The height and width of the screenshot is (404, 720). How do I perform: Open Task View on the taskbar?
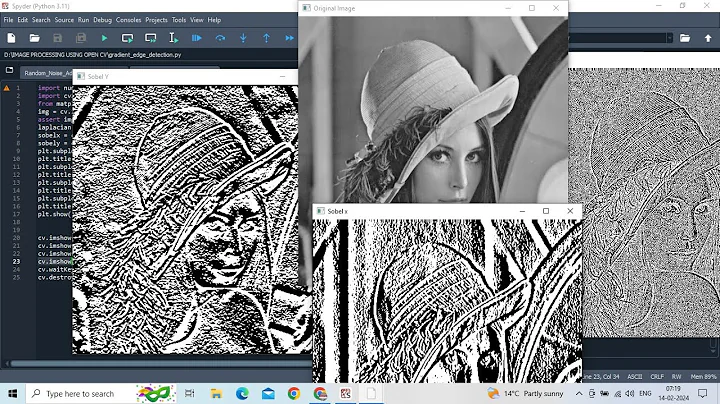189,393
